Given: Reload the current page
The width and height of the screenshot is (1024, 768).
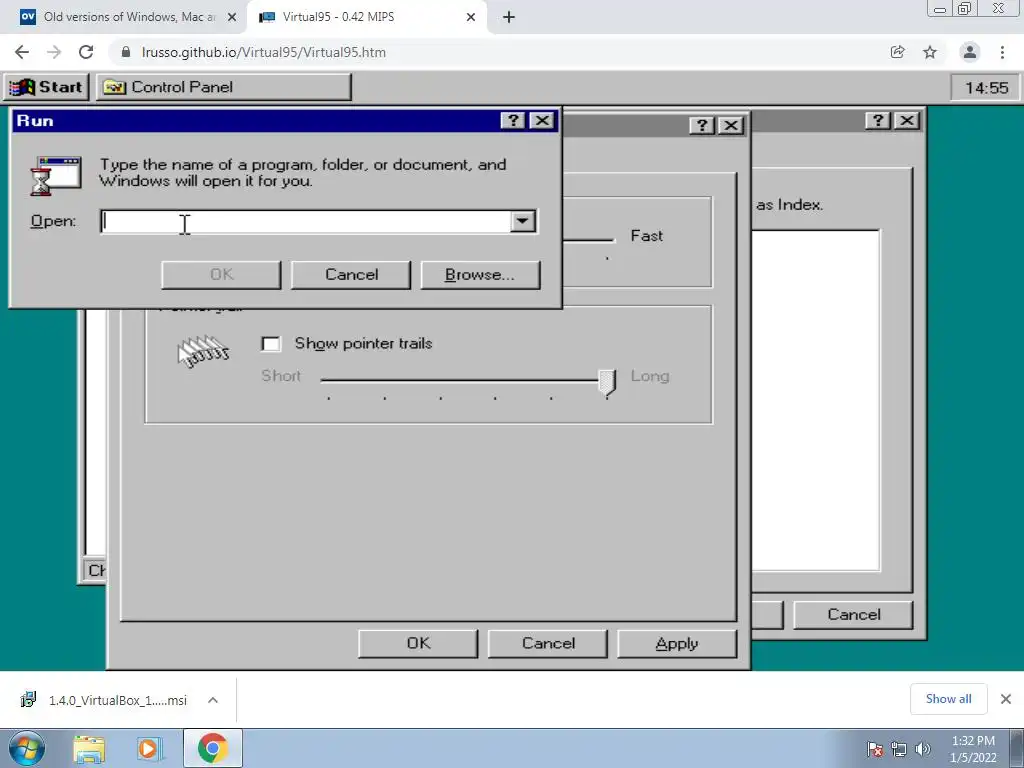Looking at the screenshot, I should (86, 52).
